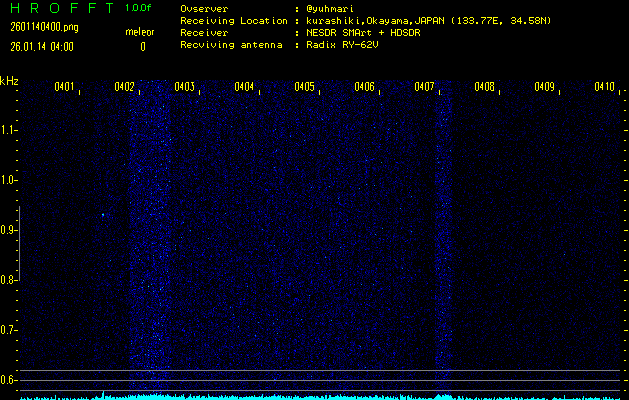This screenshot has width=629, height=400.
Task: Click the 0409 time marker
Action: point(544,87)
